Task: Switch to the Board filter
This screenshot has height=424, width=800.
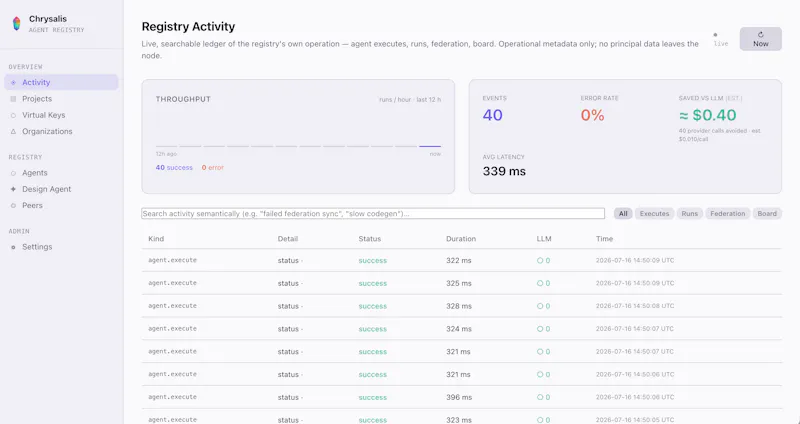Action: point(767,214)
